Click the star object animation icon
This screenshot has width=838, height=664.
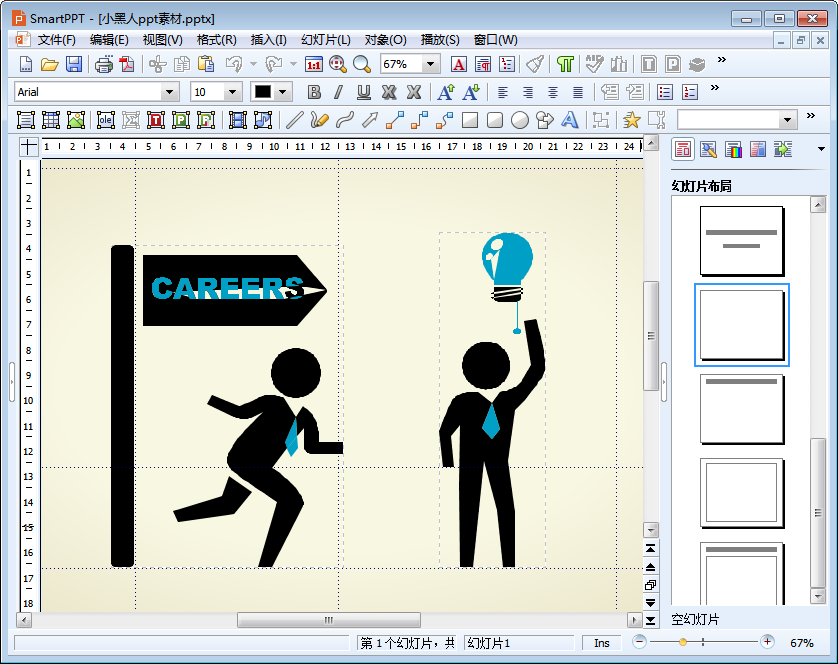point(631,120)
